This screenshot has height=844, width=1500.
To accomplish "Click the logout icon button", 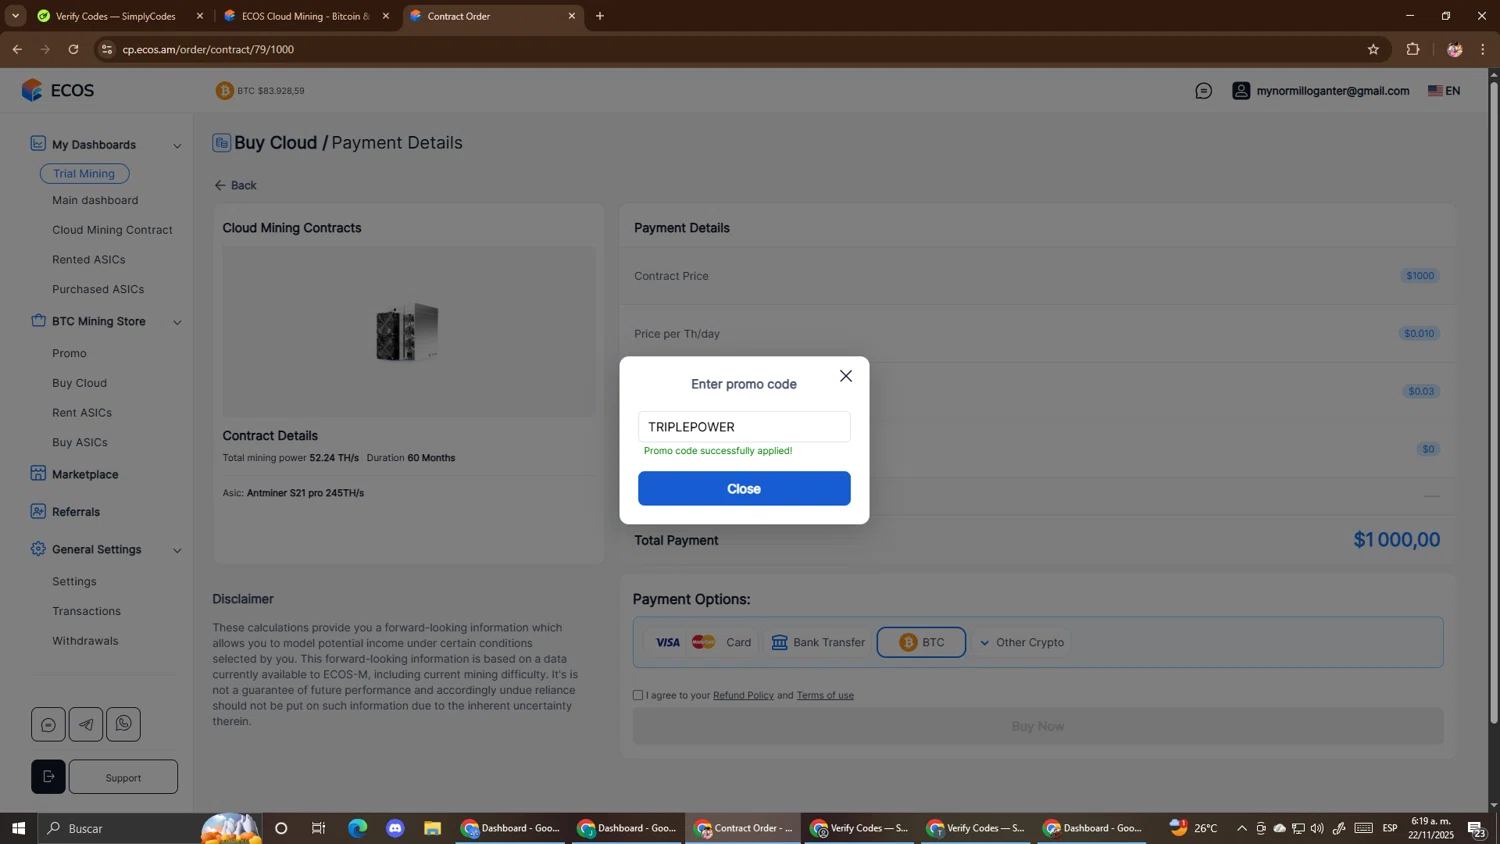I will tap(48, 777).
